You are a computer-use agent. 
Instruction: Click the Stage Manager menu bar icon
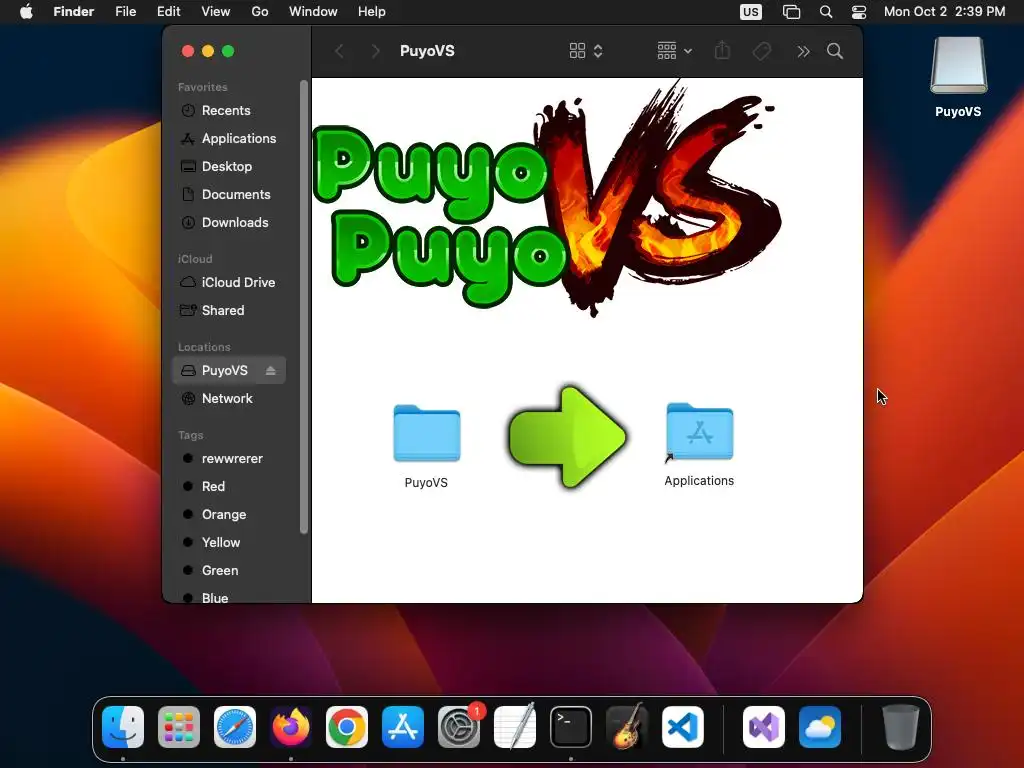click(x=792, y=12)
